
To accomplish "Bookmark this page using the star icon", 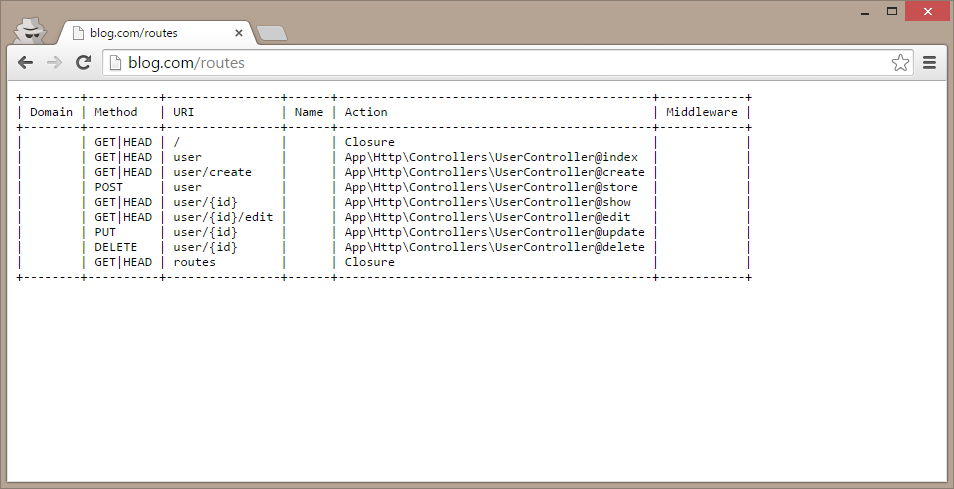I will [x=900, y=63].
